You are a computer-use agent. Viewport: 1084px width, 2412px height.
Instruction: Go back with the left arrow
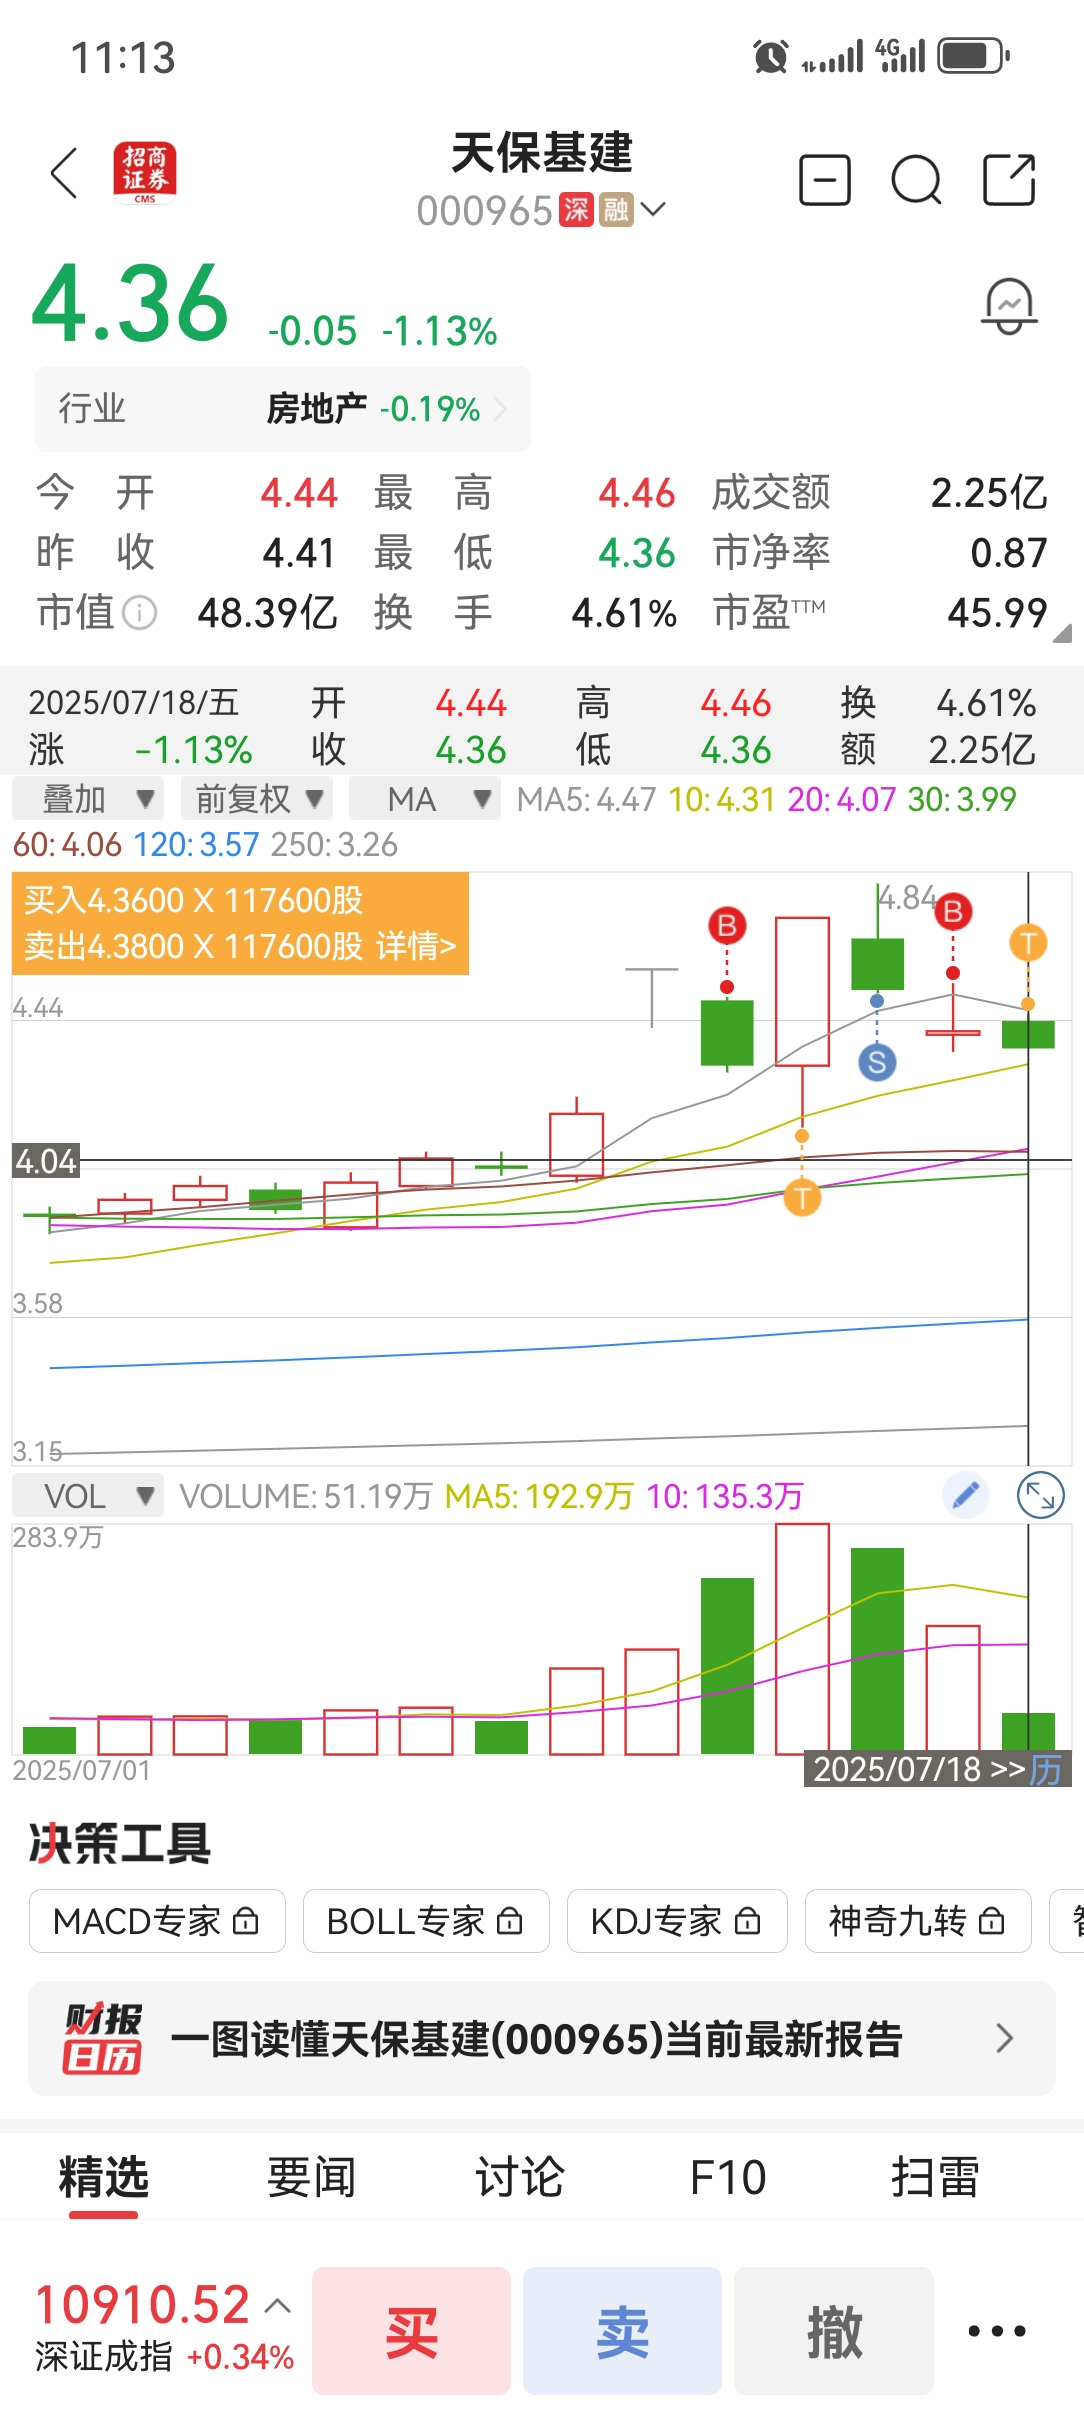[x=64, y=174]
